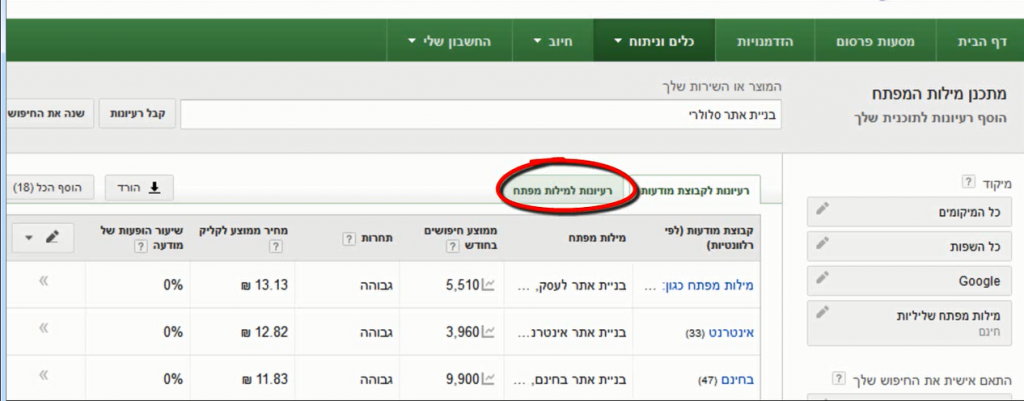The height and width of the screenshot is (401, 1024).
Task: Expand the חיוב dropdown menu
Action: pyautogui.click(x=552, y=41)
